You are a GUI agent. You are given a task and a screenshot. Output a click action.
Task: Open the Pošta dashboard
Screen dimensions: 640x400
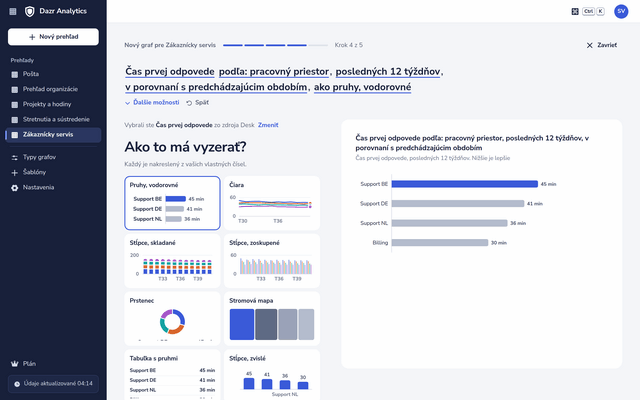click(53, 74)
